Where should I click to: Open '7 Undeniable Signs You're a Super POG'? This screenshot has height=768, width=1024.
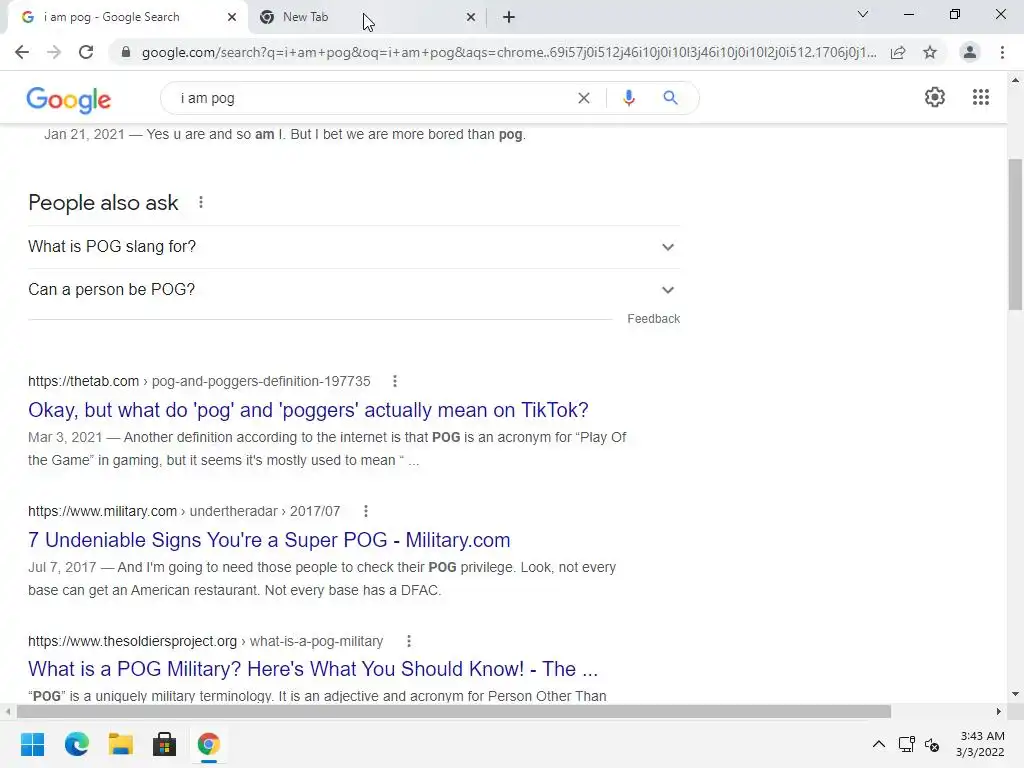tap(269, 540)
